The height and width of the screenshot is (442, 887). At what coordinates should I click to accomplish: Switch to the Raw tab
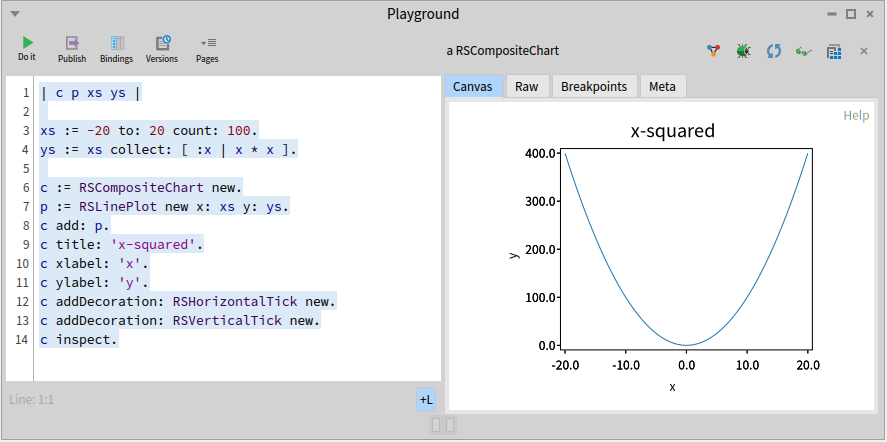tap(527, 87)
